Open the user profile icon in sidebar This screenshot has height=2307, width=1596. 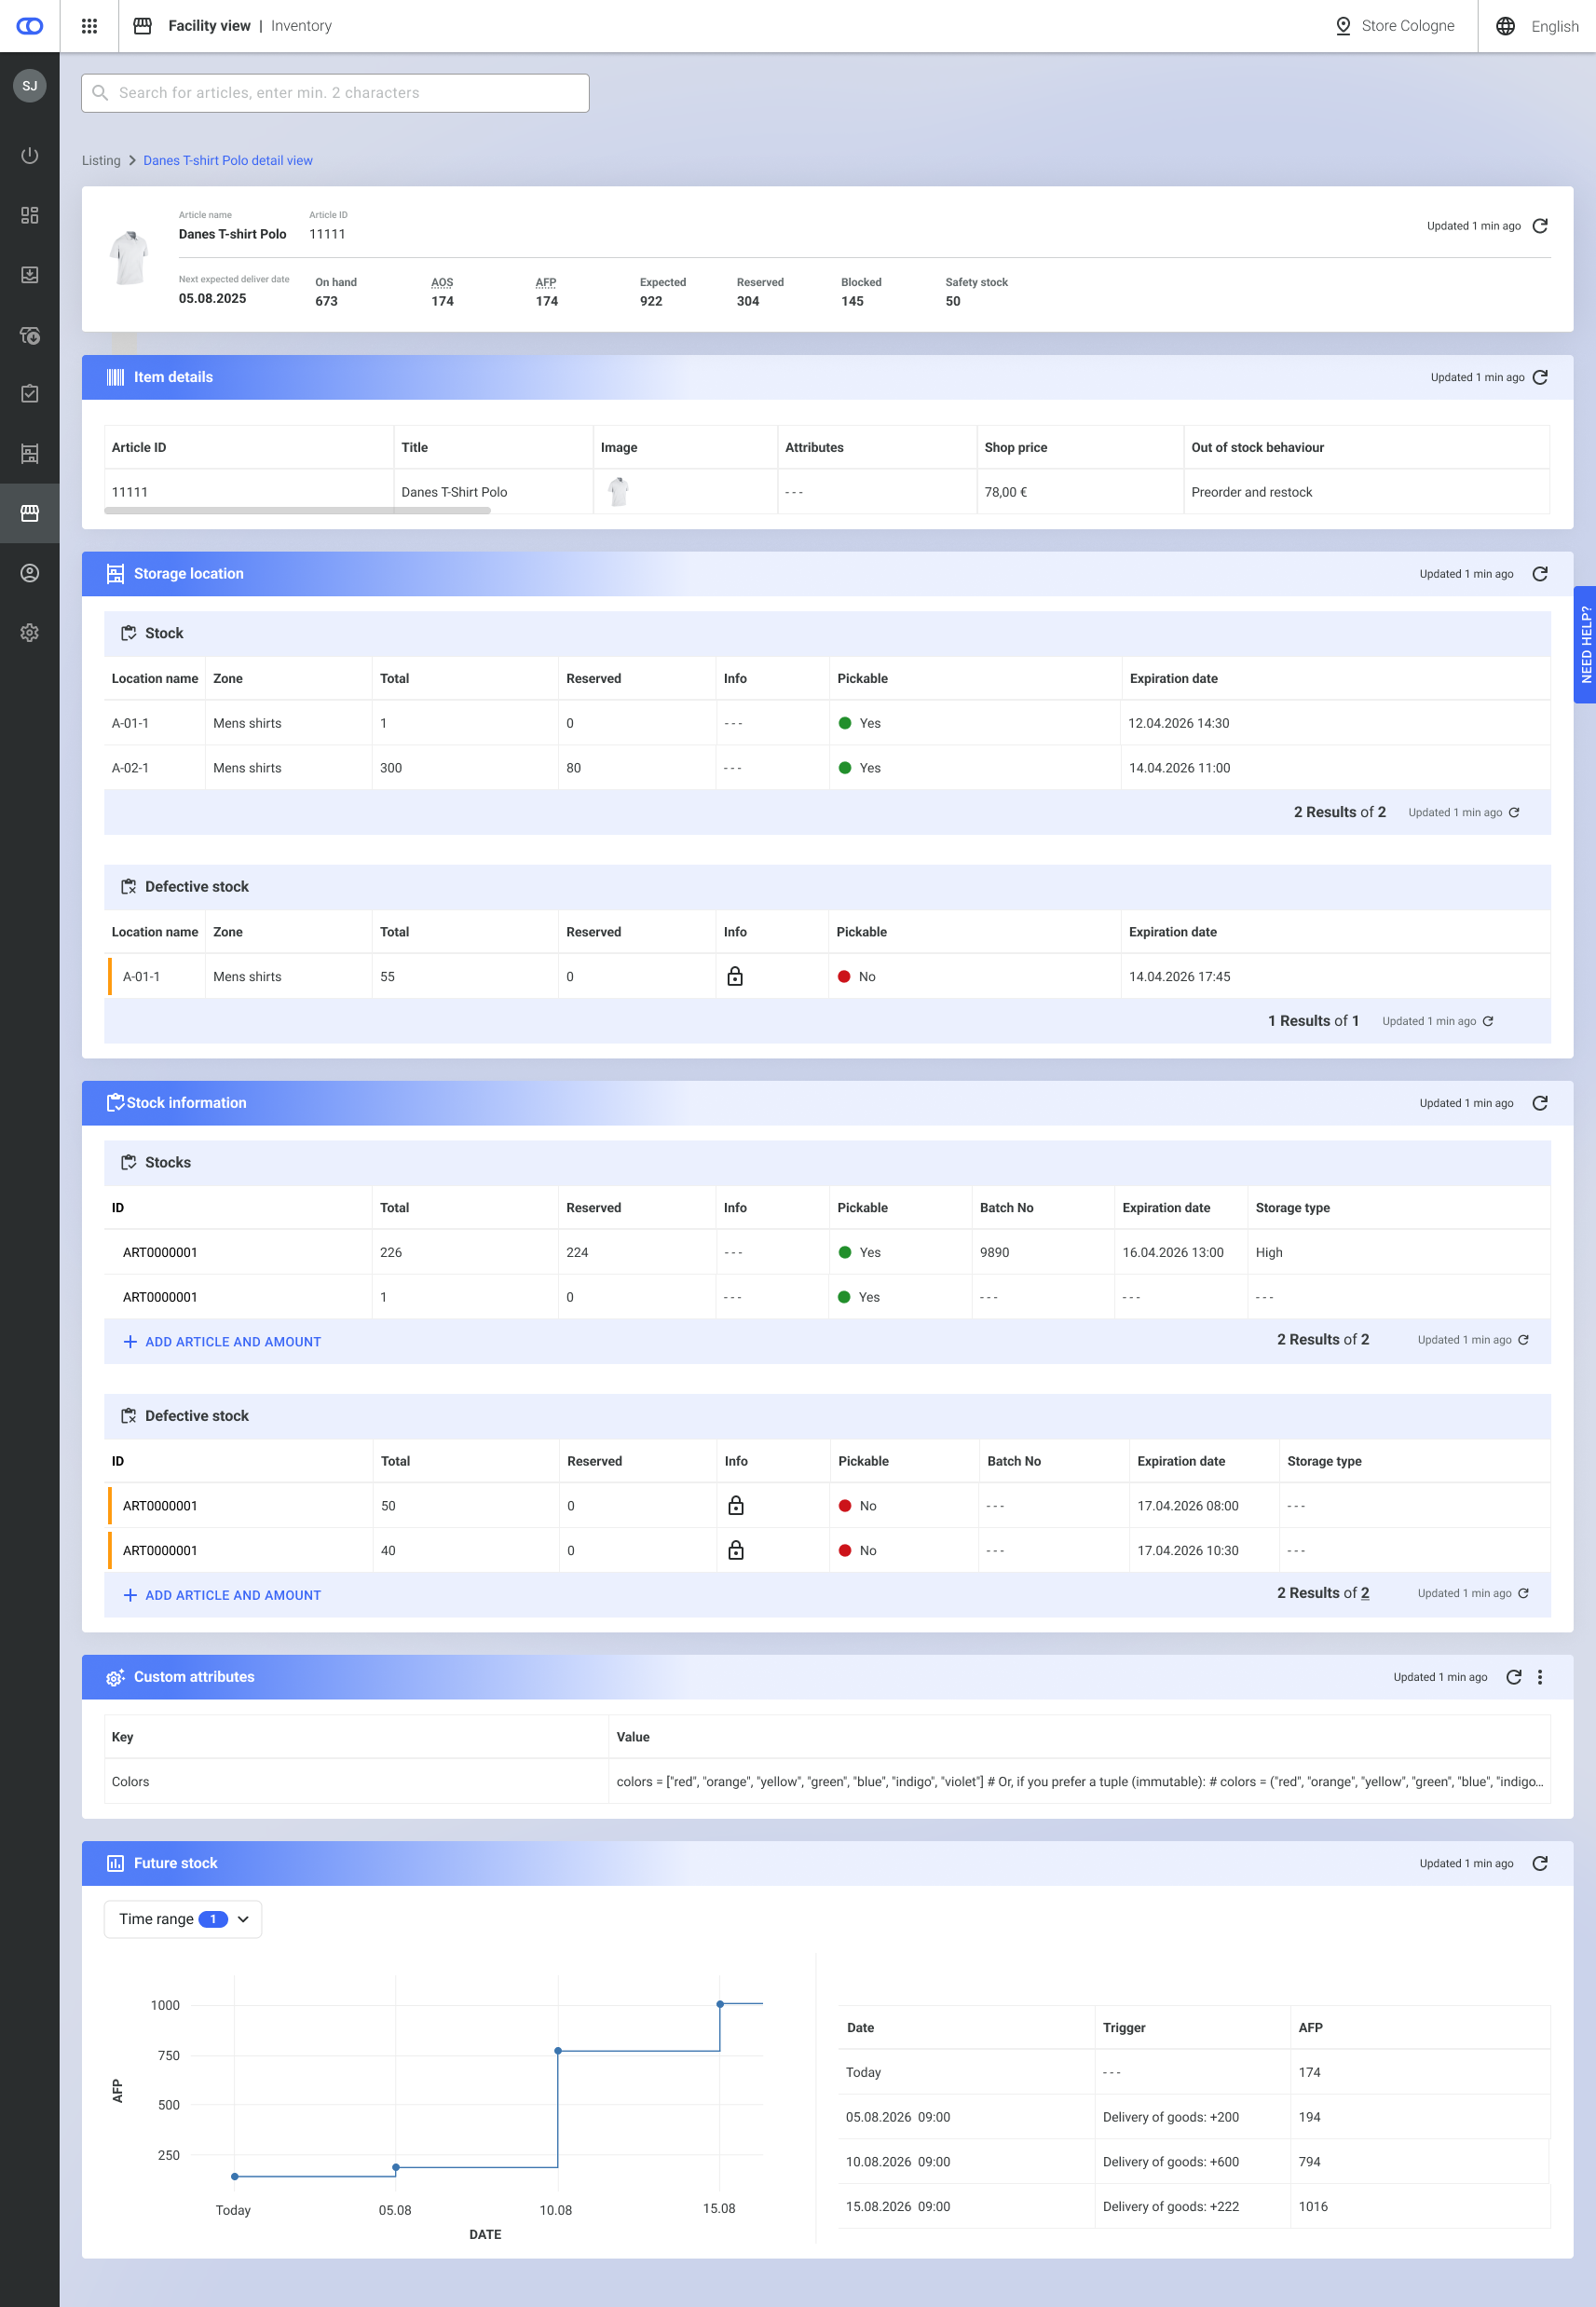click(30, 573)
